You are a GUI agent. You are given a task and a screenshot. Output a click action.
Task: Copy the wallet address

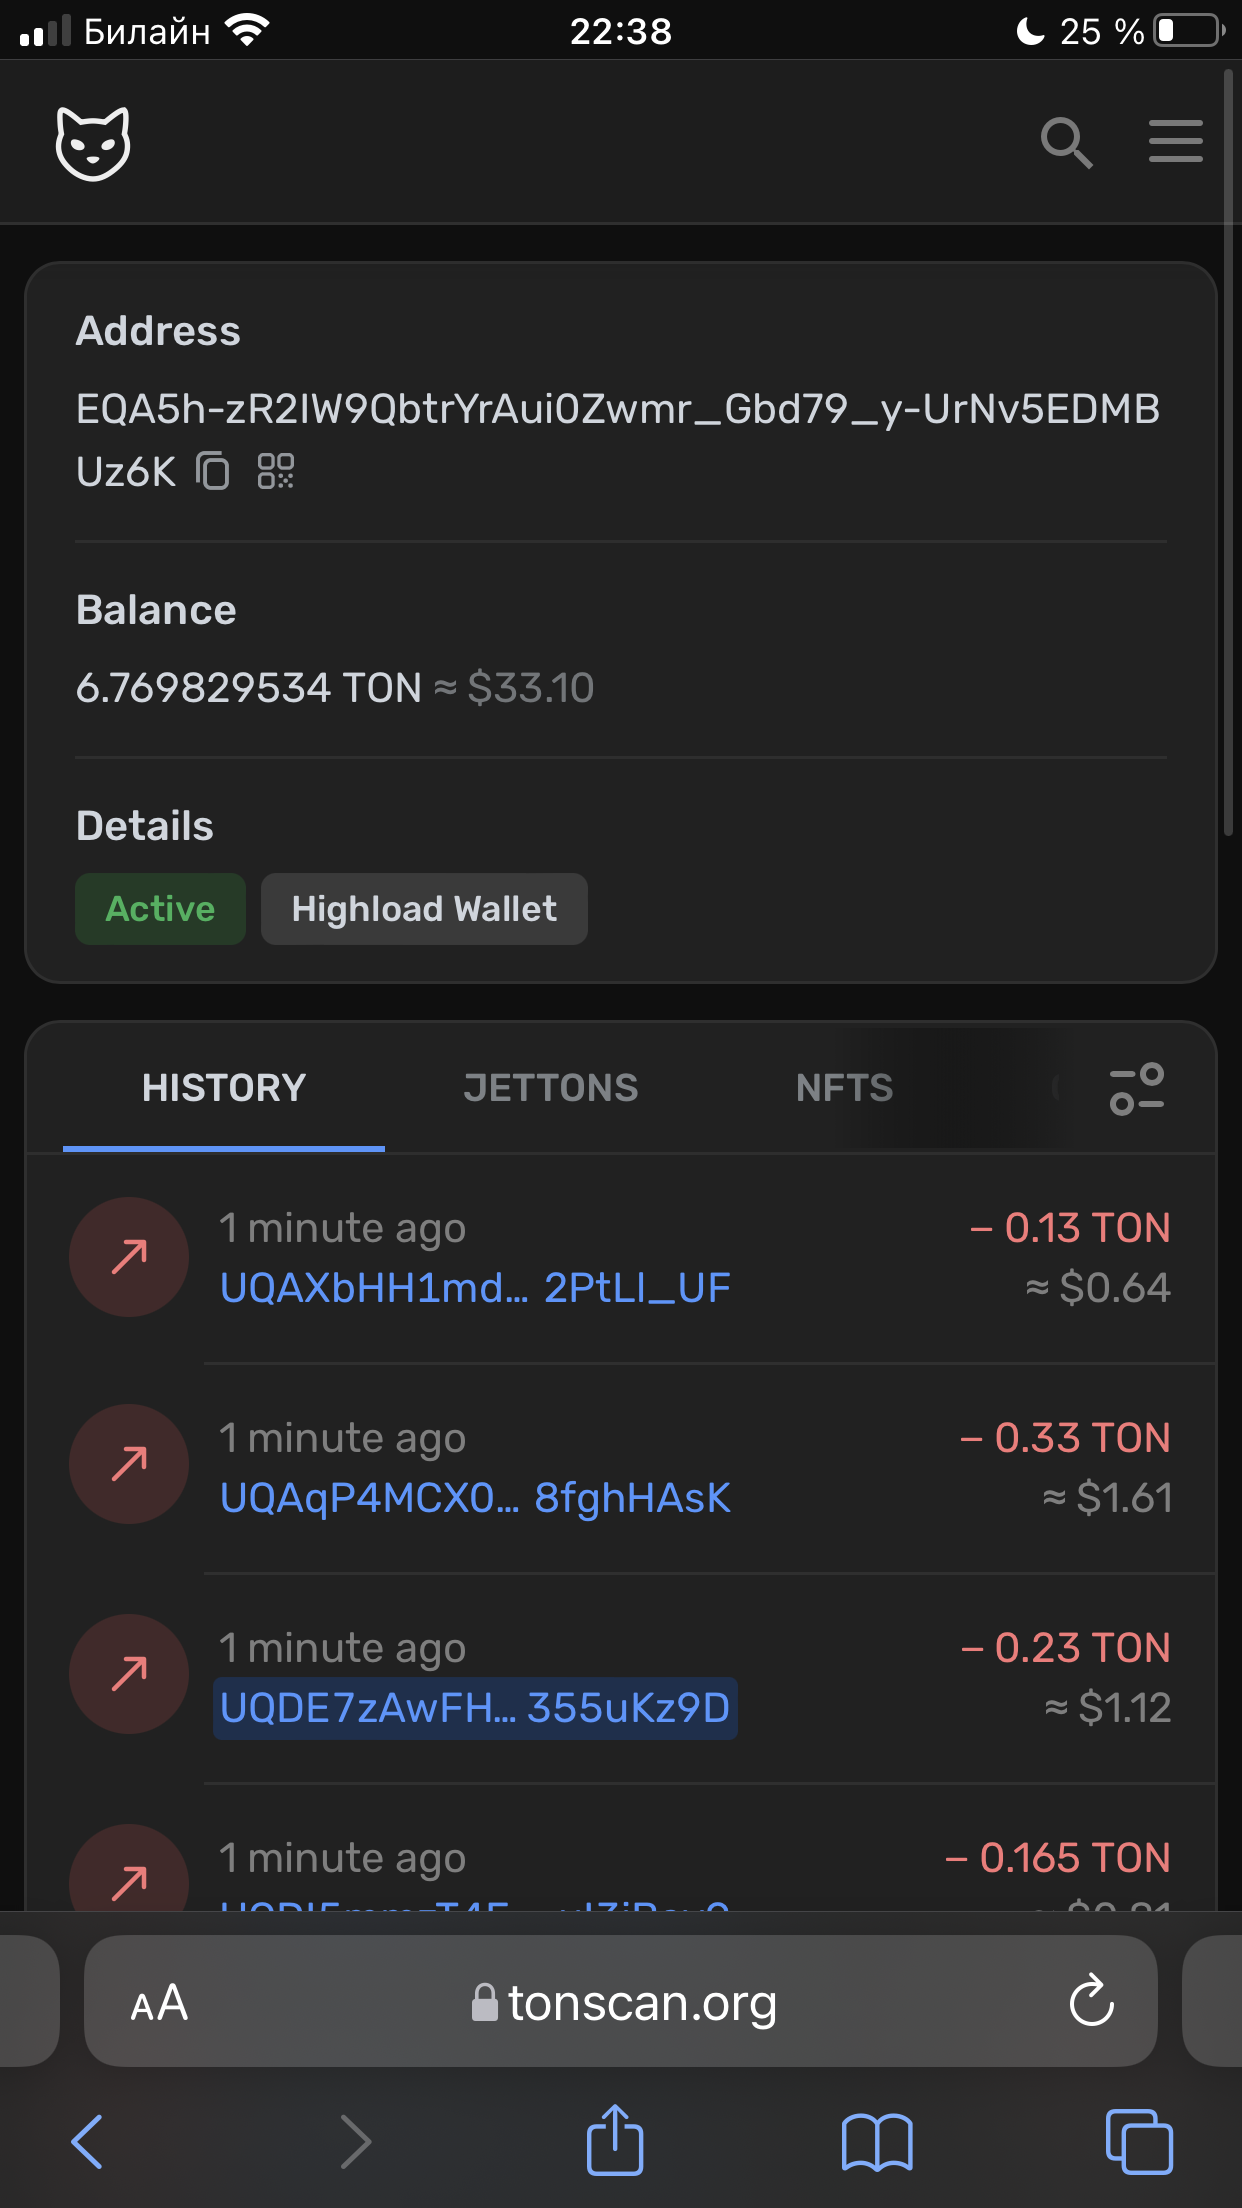213,471
